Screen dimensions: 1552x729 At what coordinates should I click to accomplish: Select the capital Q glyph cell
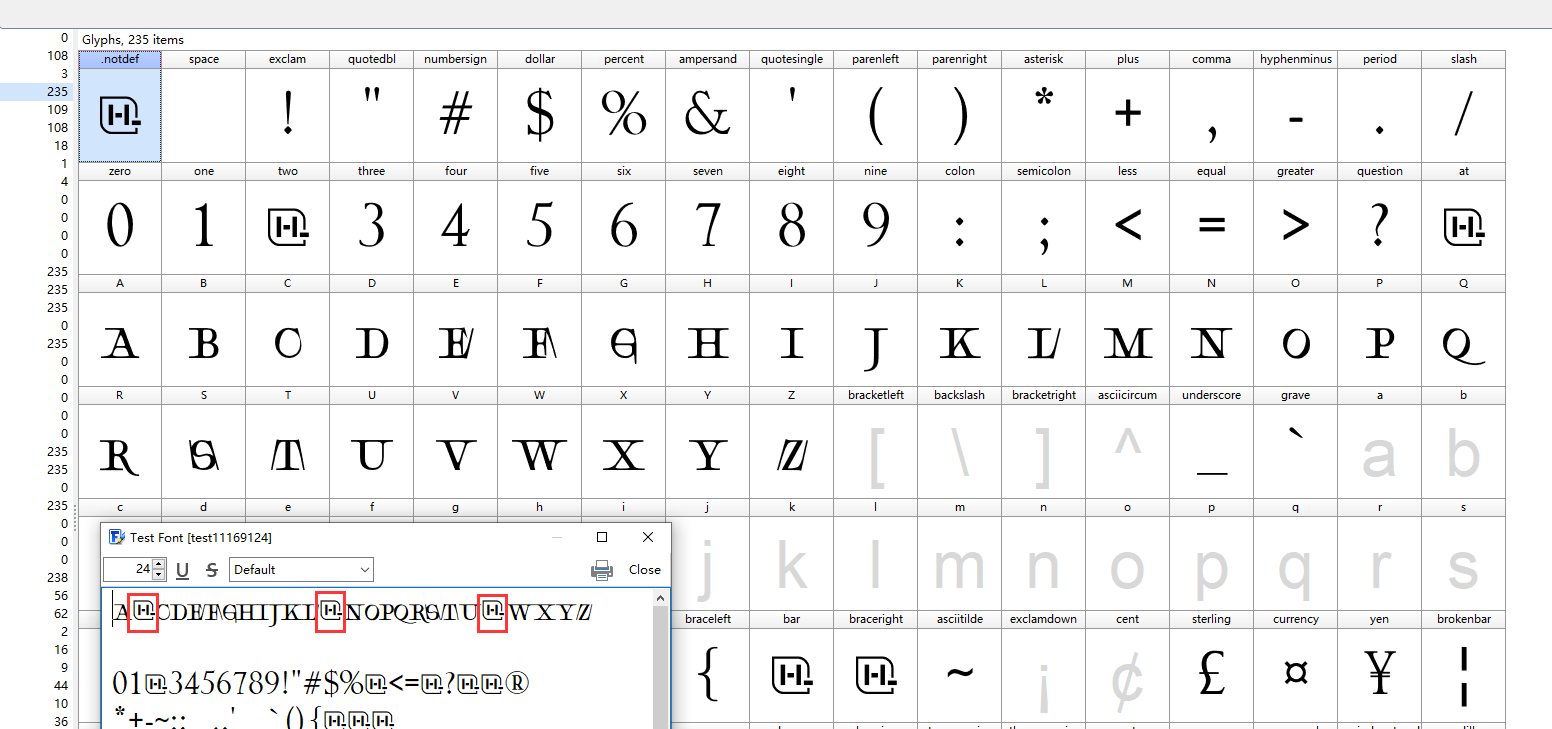[x=1464, y=331]
